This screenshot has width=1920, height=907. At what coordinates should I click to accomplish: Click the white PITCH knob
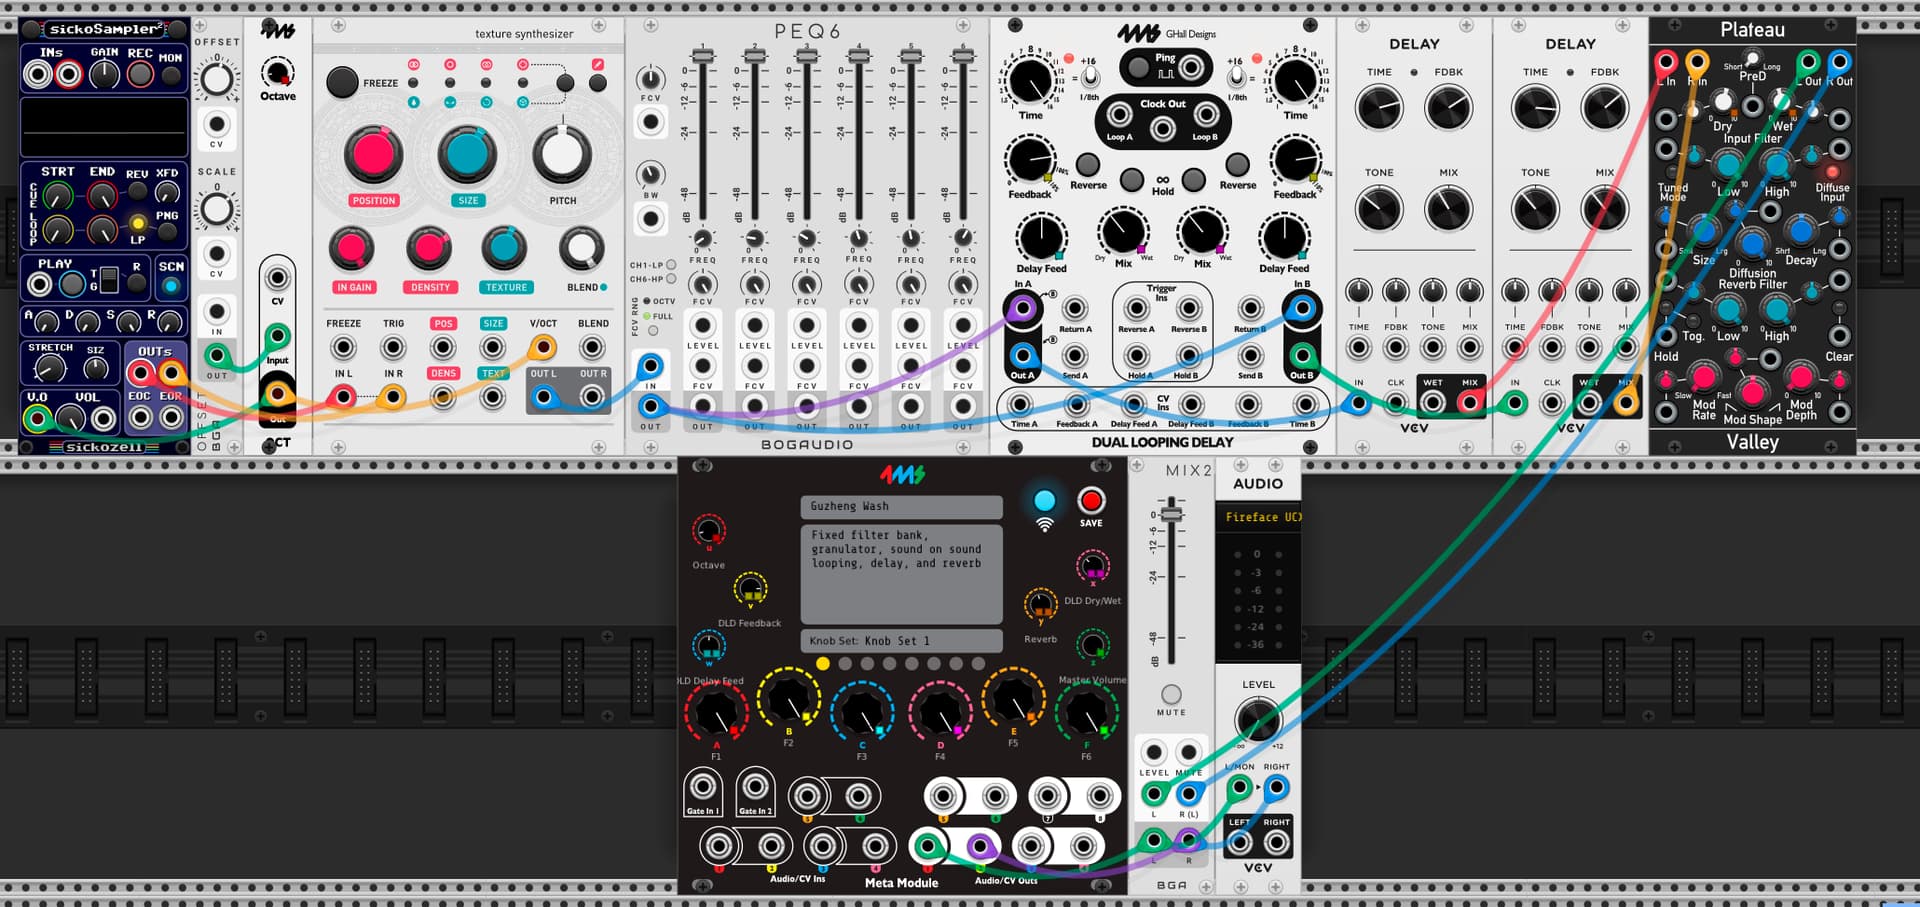[x=562, y=155]
